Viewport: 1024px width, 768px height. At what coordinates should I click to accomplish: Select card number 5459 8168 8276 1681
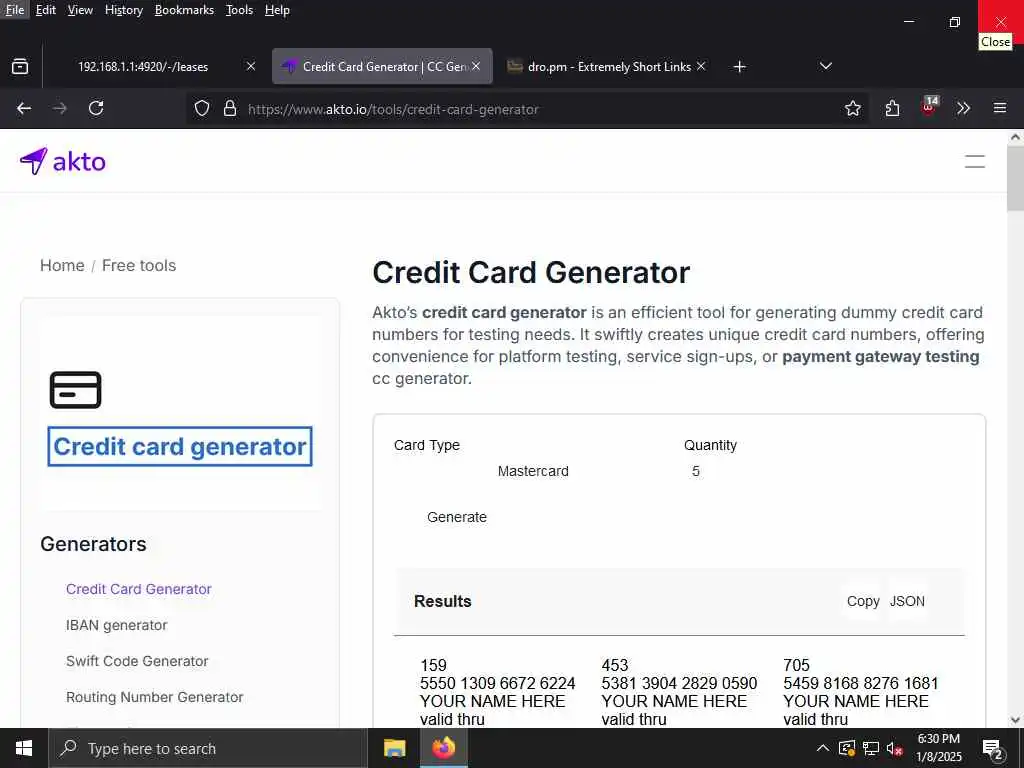[861, 683]
